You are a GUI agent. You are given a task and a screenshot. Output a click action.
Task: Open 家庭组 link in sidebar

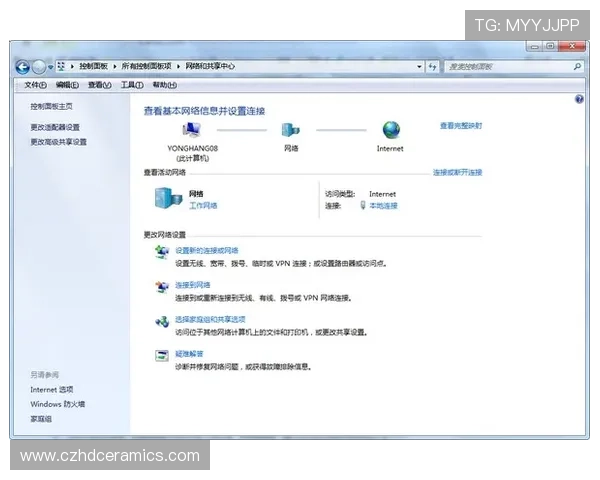[x=41, y=419]
